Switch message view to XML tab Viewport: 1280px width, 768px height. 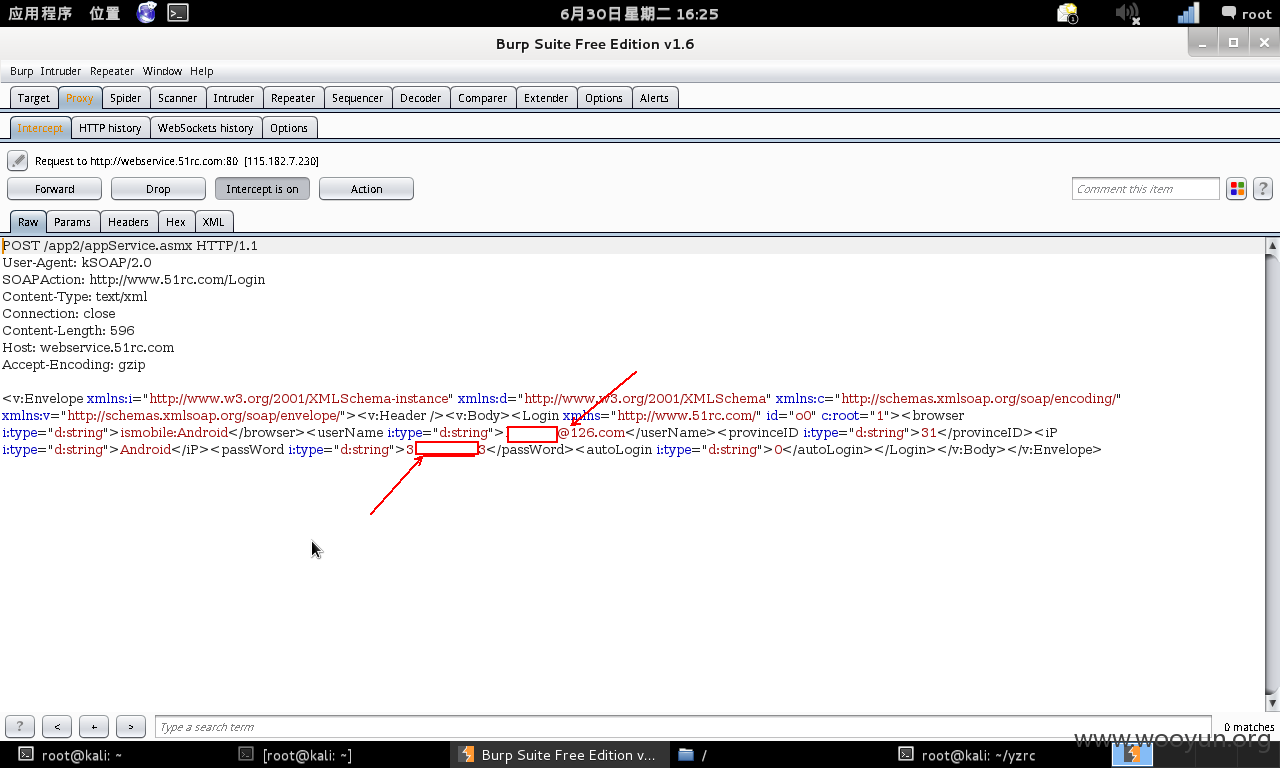213,222
